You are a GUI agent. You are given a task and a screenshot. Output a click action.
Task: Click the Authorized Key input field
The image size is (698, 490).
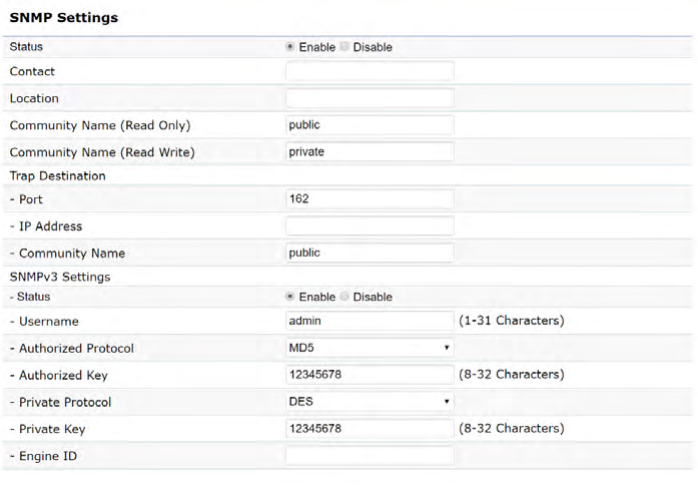pos(369,375)
